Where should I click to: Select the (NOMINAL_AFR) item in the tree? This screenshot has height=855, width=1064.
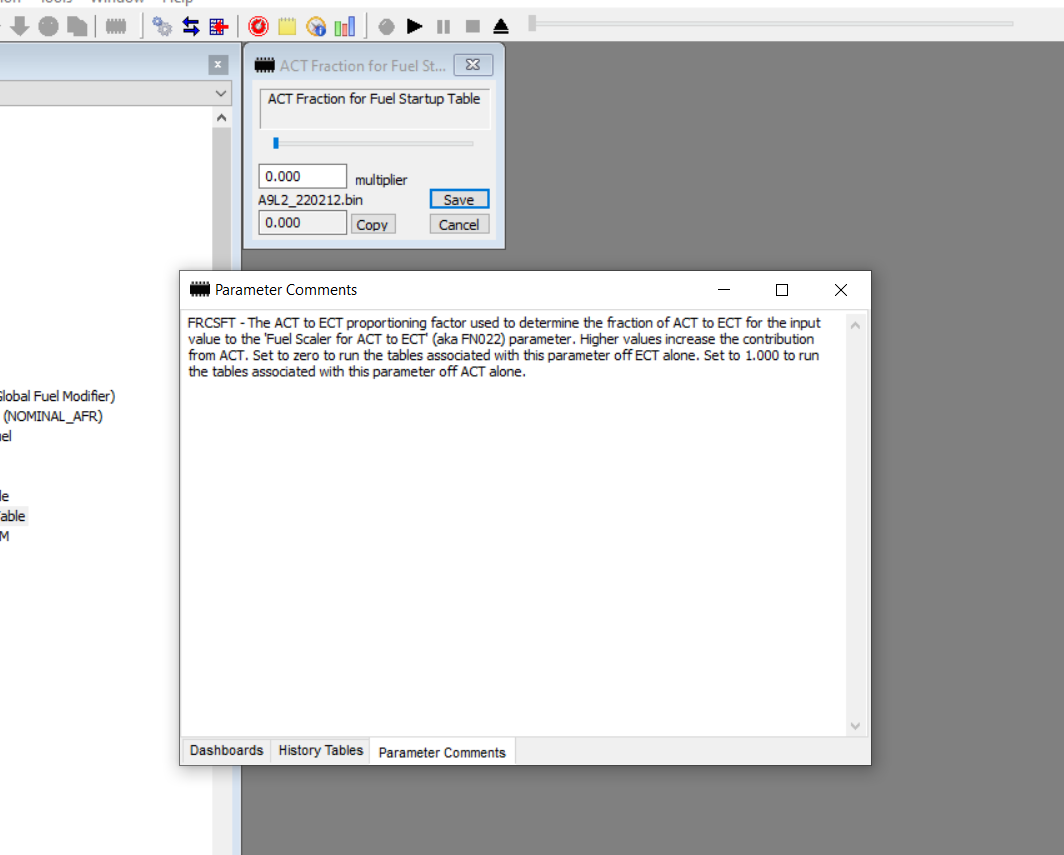(x=53, y=416)
